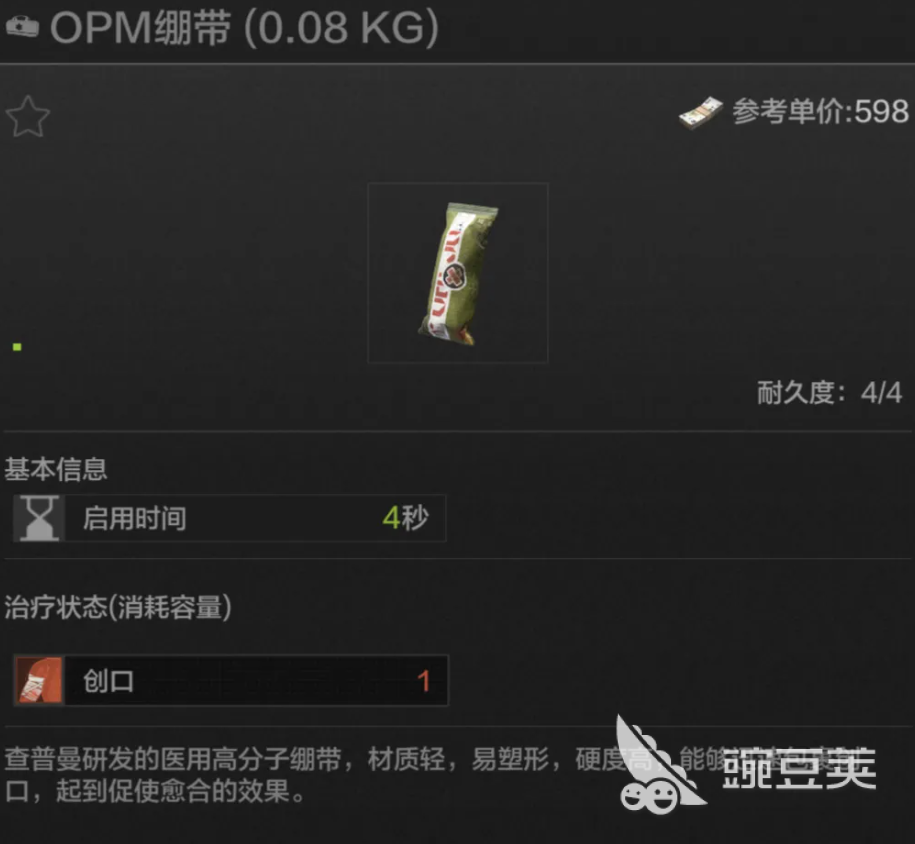Click the OPM绷带 (0.08 KG) title text
Image resolution: width=915 pixels, height=844 pixels.
(245, 27)
